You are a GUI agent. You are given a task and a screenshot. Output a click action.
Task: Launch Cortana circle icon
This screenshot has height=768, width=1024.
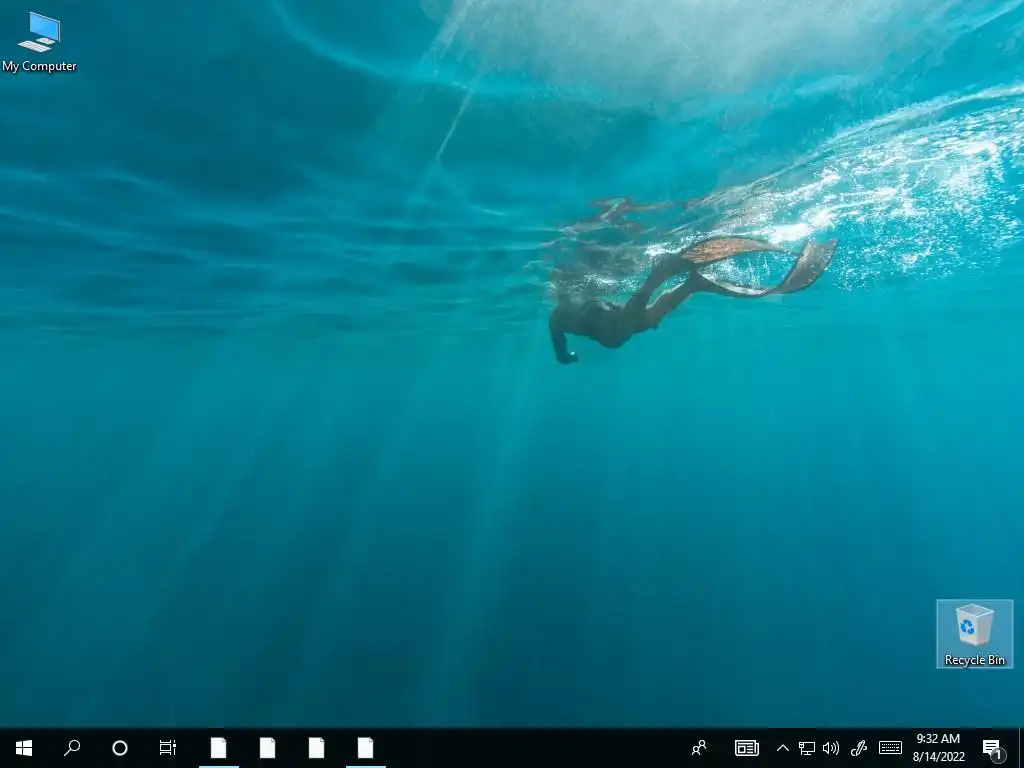[120, 748]
